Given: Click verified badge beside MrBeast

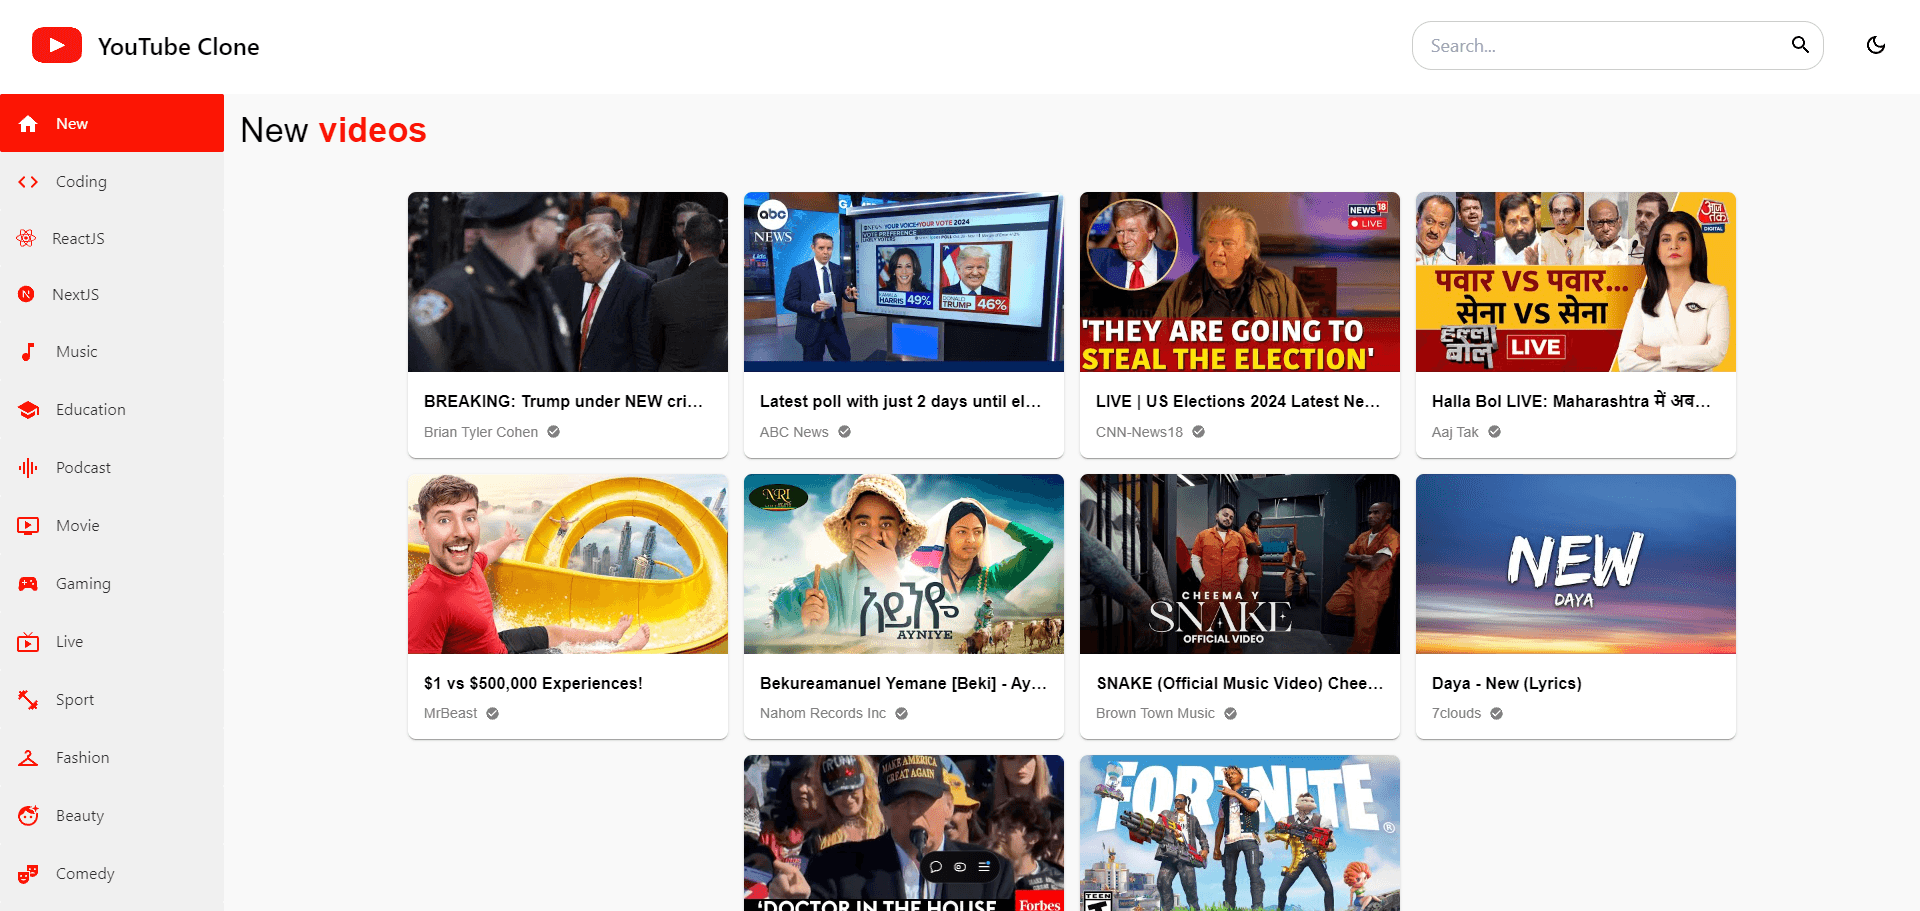Looking at the screenshot, I should coord(492,714).
